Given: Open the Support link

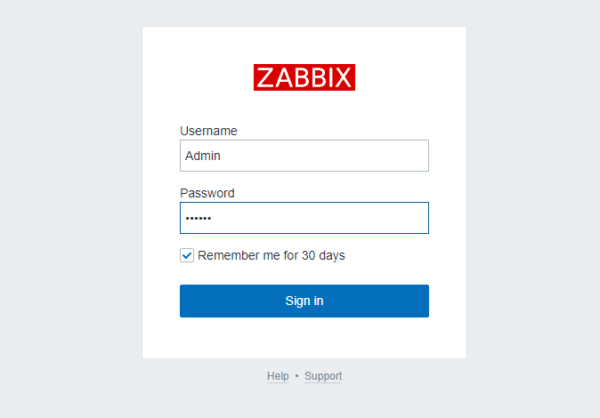Looking at the screenshot, I should [x=323, y=376].
